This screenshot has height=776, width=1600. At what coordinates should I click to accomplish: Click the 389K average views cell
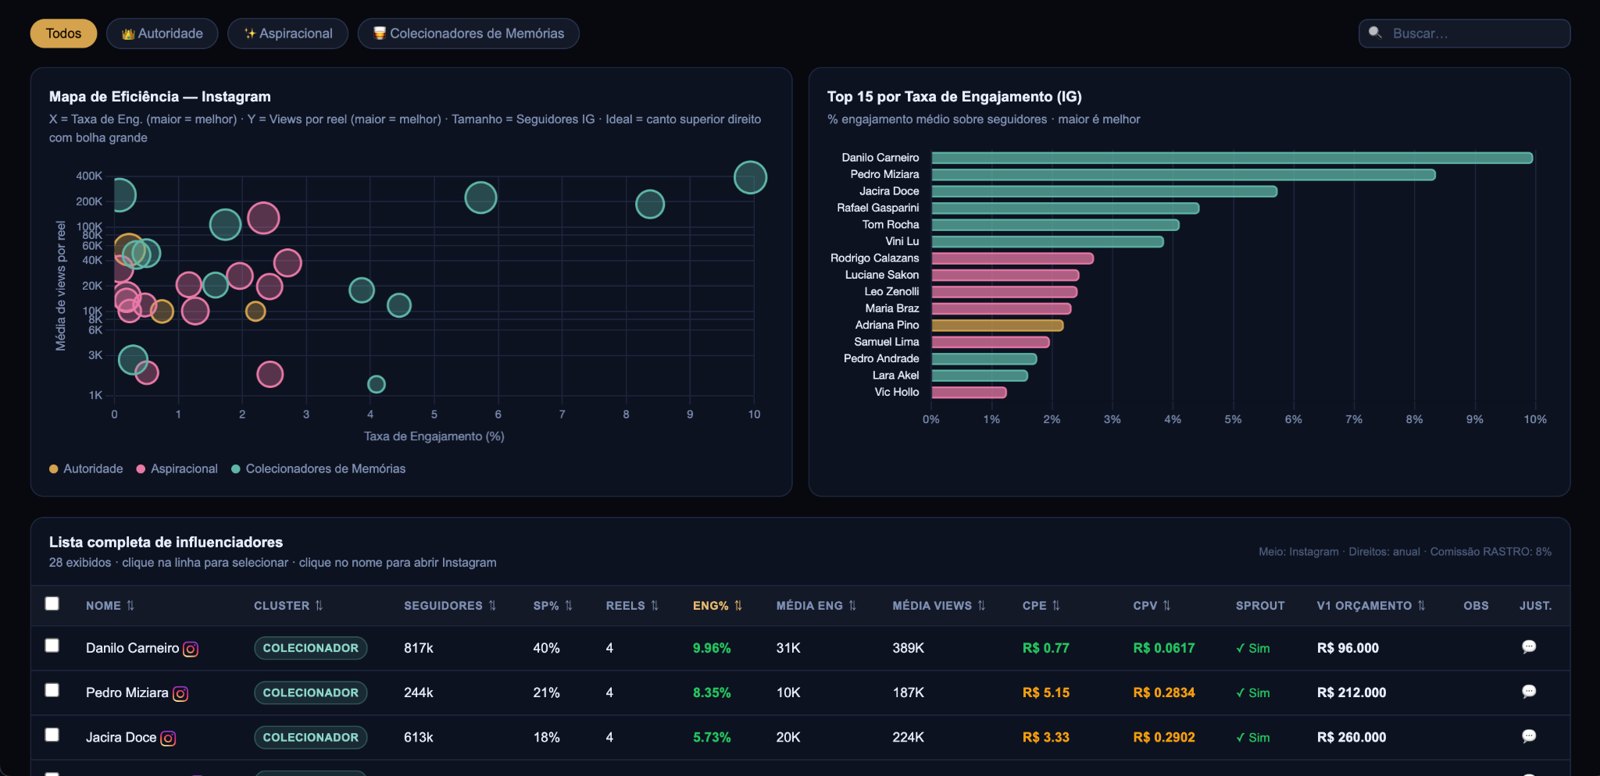(908, 648)
